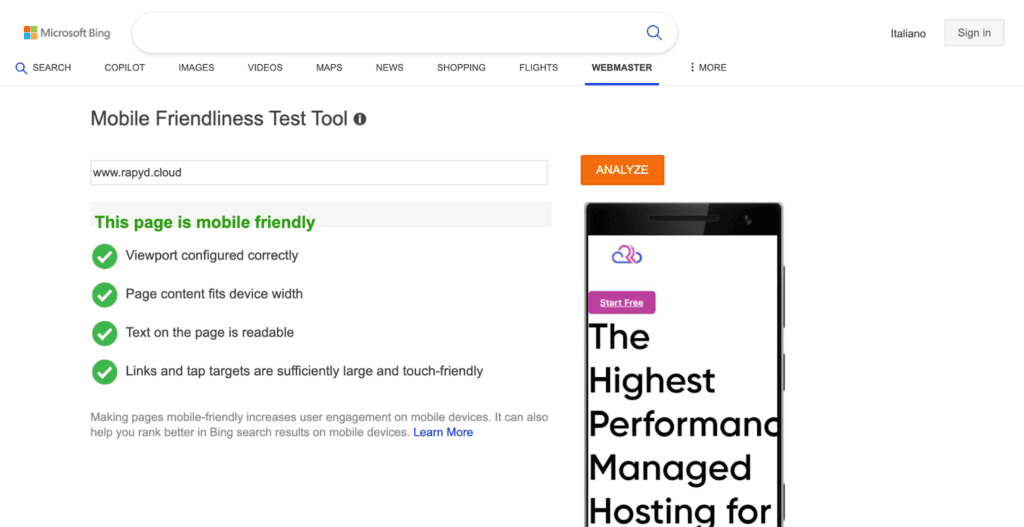Click green checkmark next to Viewport configured correctly
This screenshot has width=1024, height=527.
(x=104, y=256)
